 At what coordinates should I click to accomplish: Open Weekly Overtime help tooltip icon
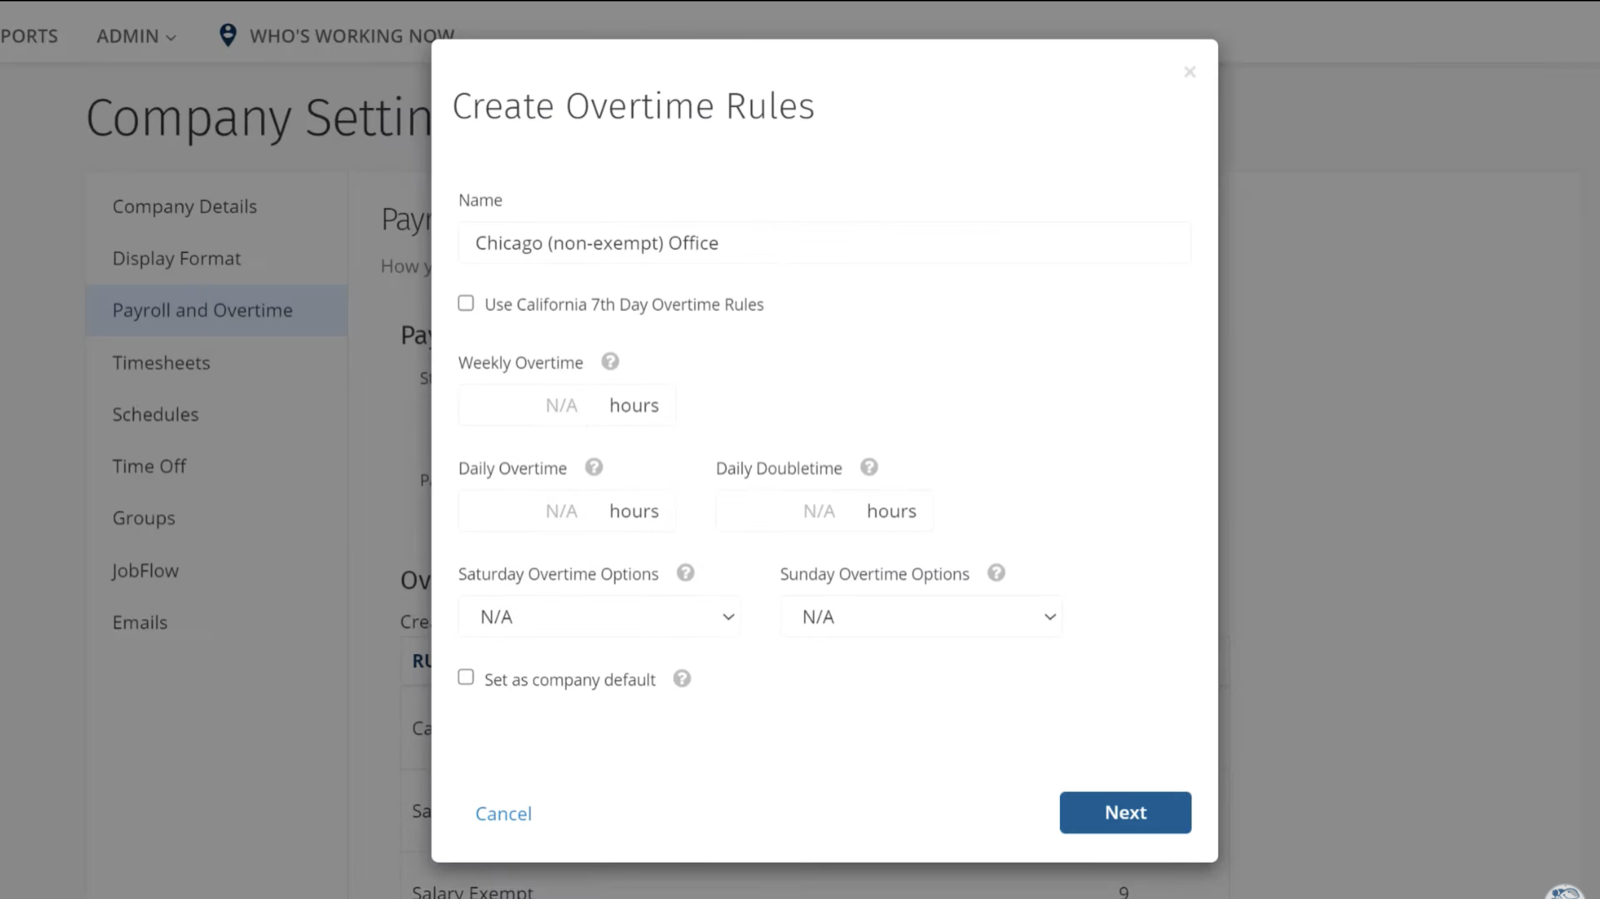(610, 362)
